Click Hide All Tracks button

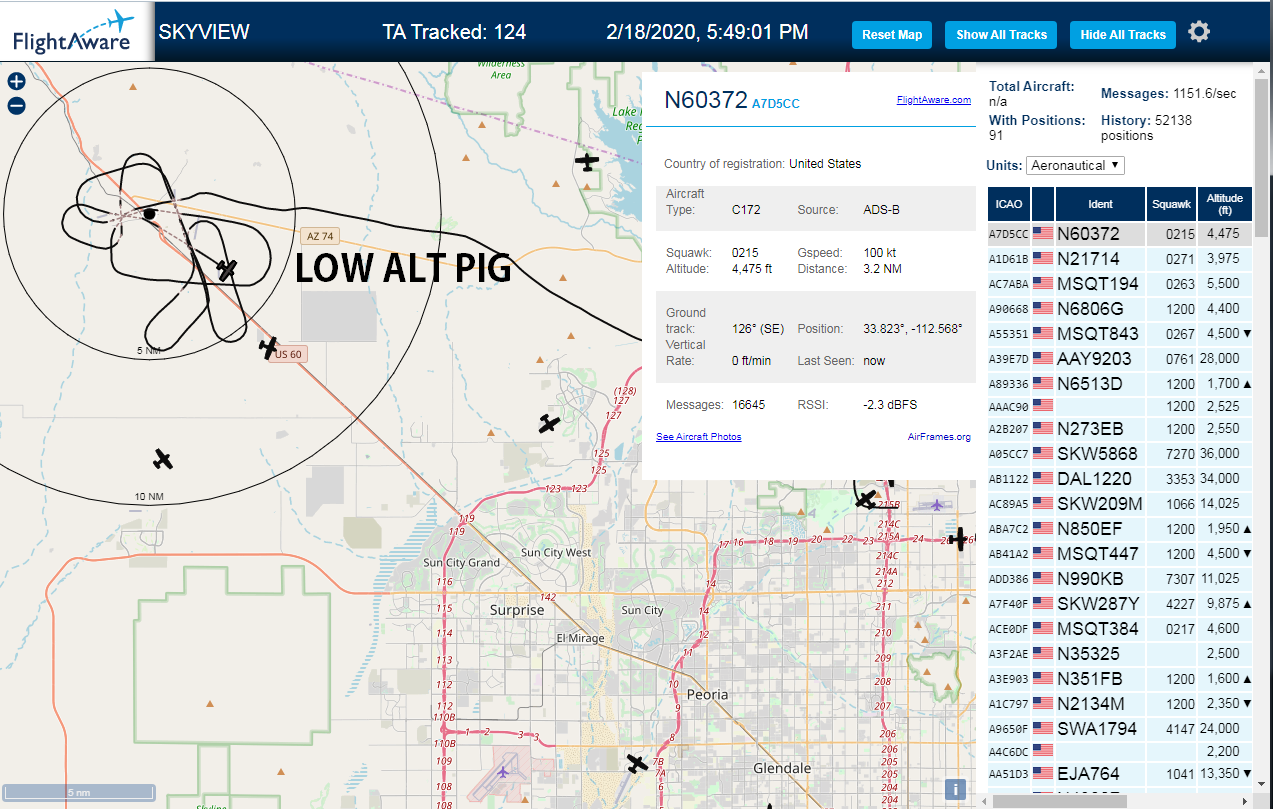[1123, 34]
